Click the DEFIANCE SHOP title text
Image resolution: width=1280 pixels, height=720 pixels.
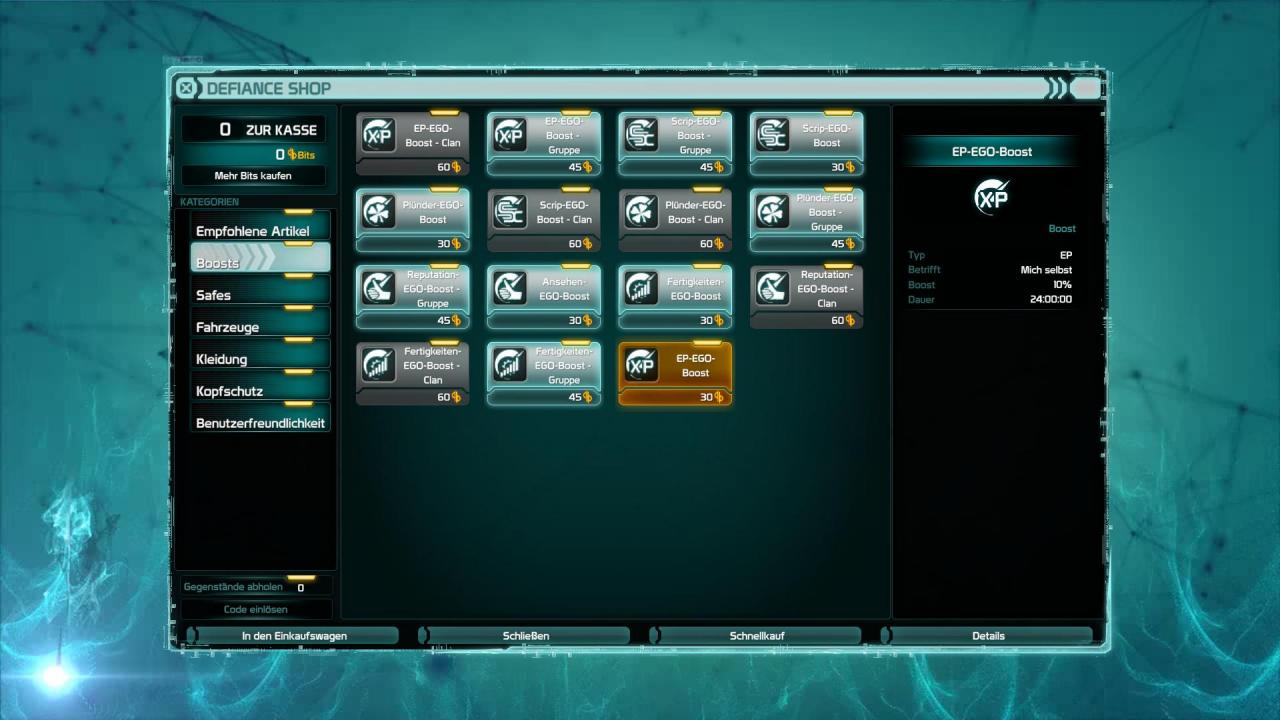coord(268,89)
